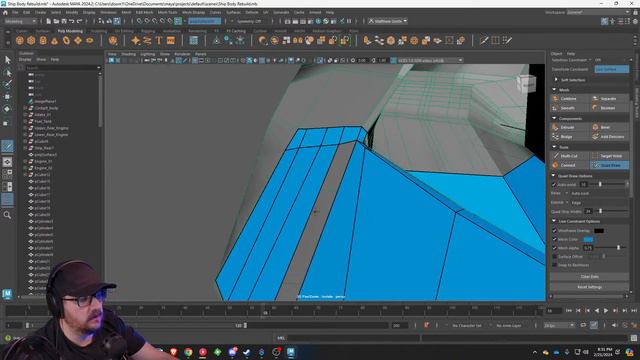The height and width of the screenshot is (360, 640).
Task: Click Separate in the Mesh section
Action: pos(609,99)
